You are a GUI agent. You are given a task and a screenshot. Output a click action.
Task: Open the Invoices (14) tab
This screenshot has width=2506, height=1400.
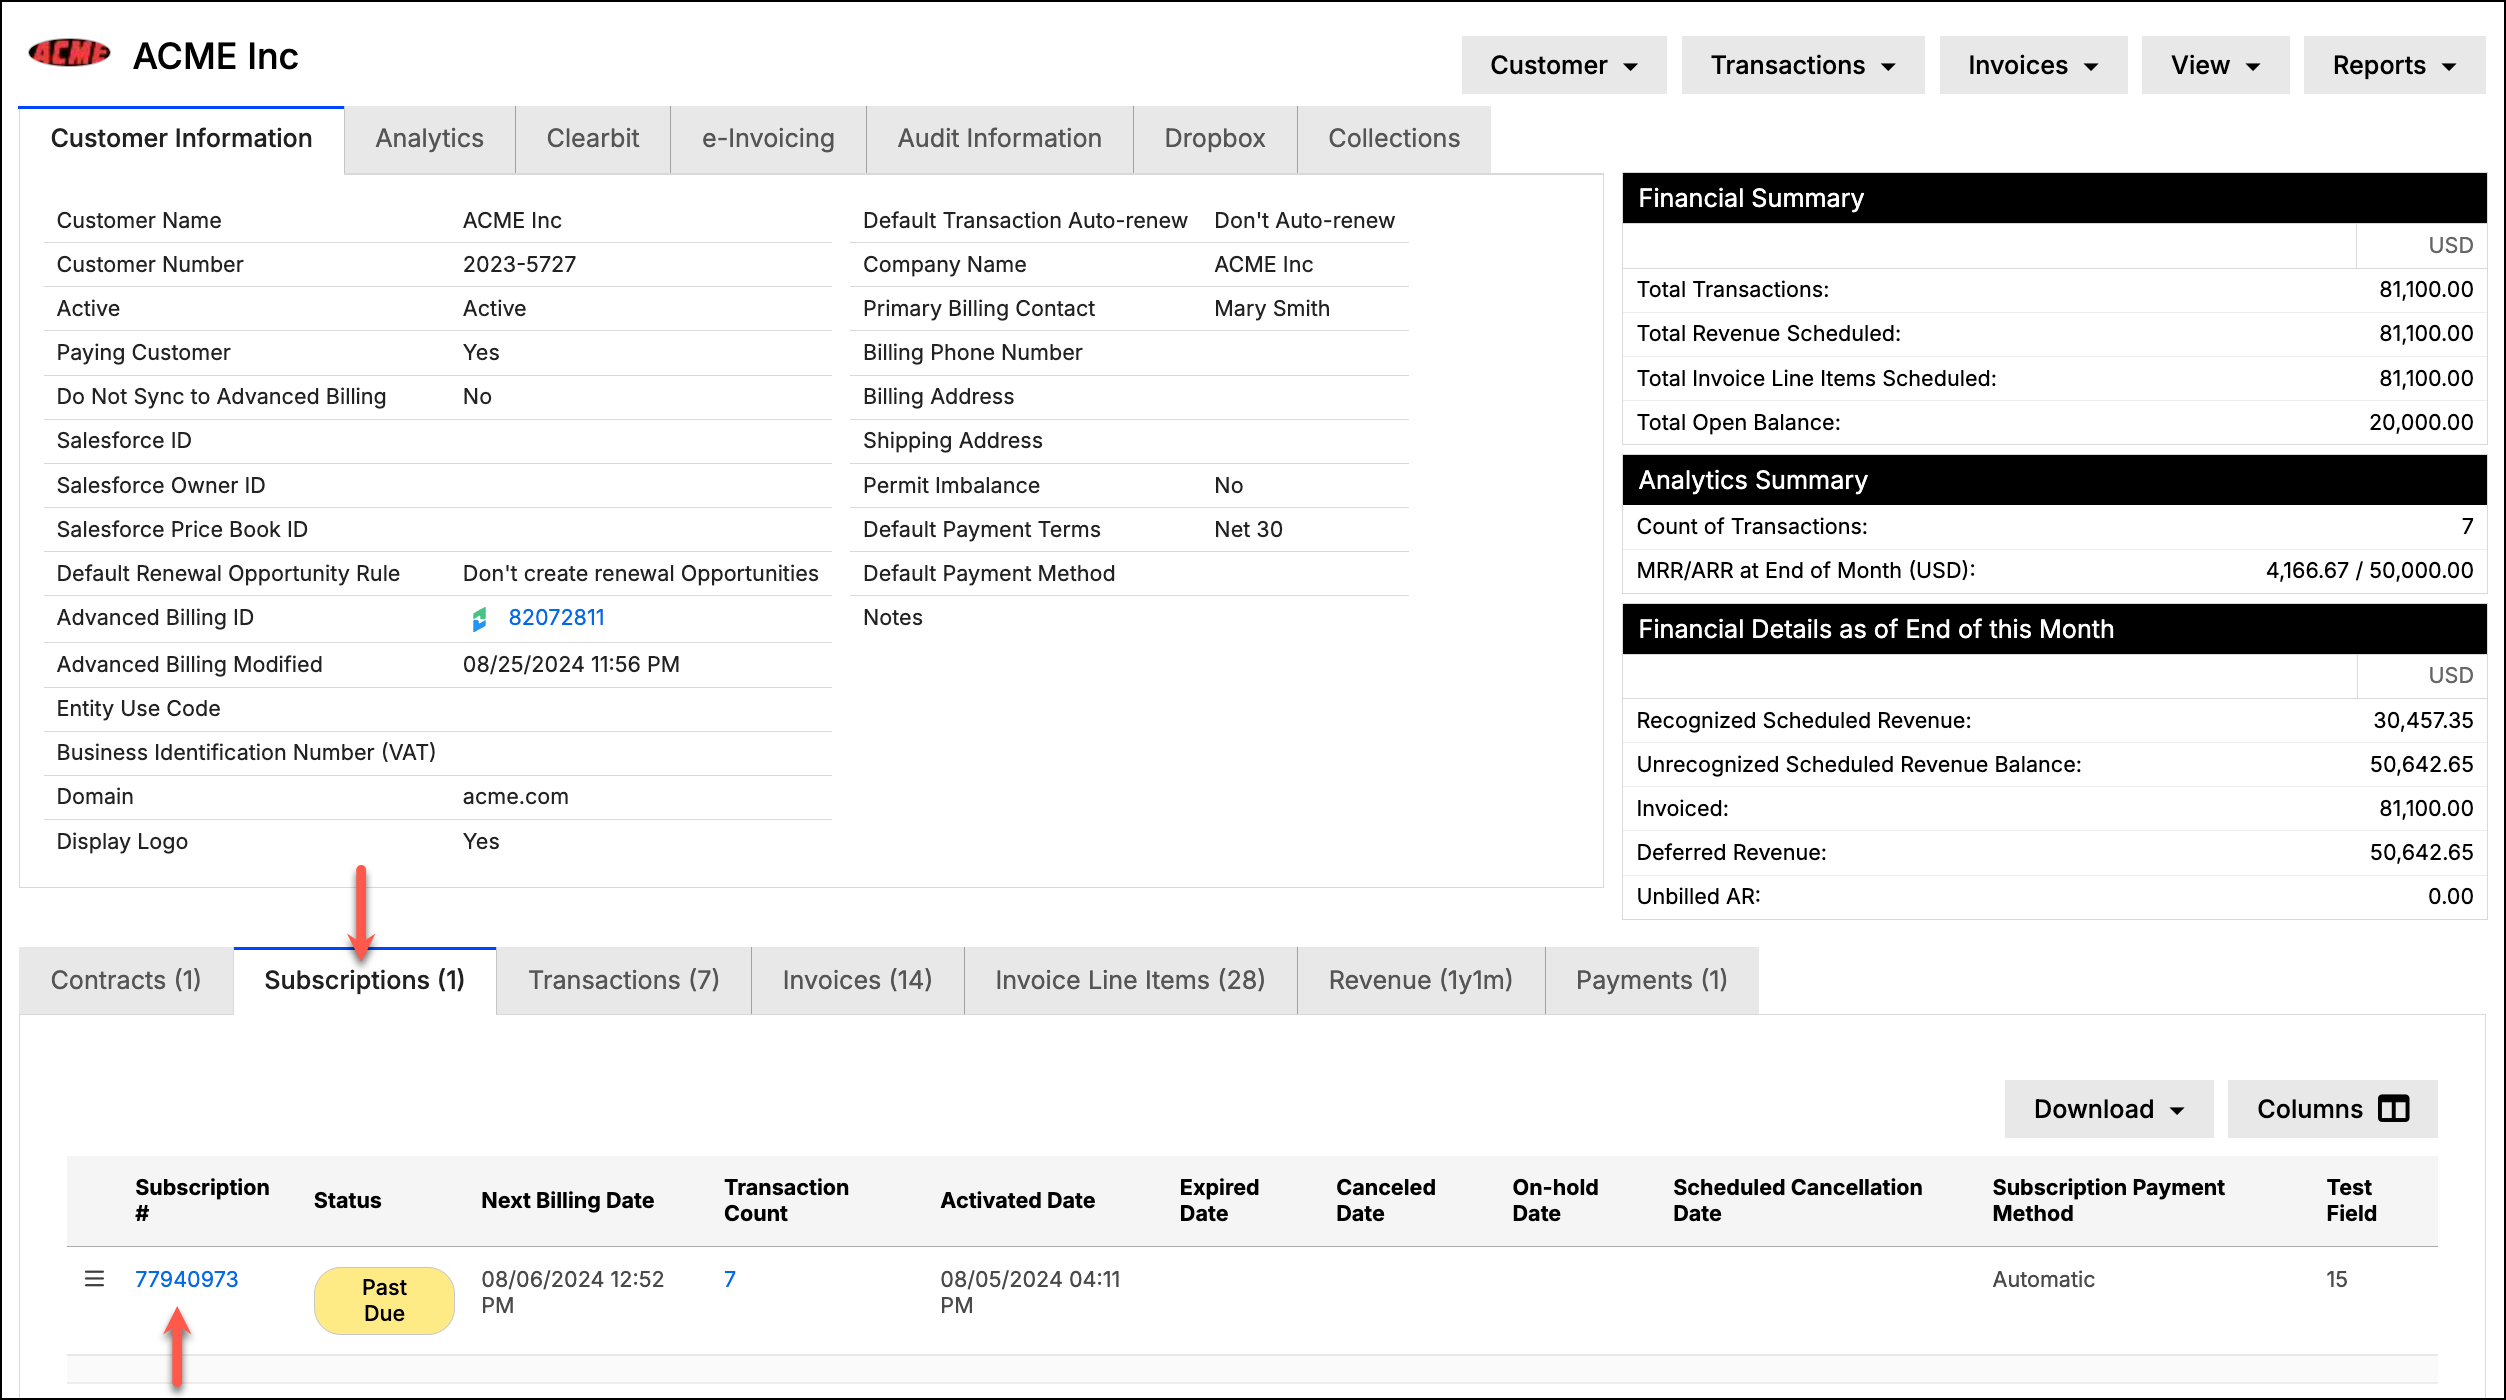(x=858, y=980)
